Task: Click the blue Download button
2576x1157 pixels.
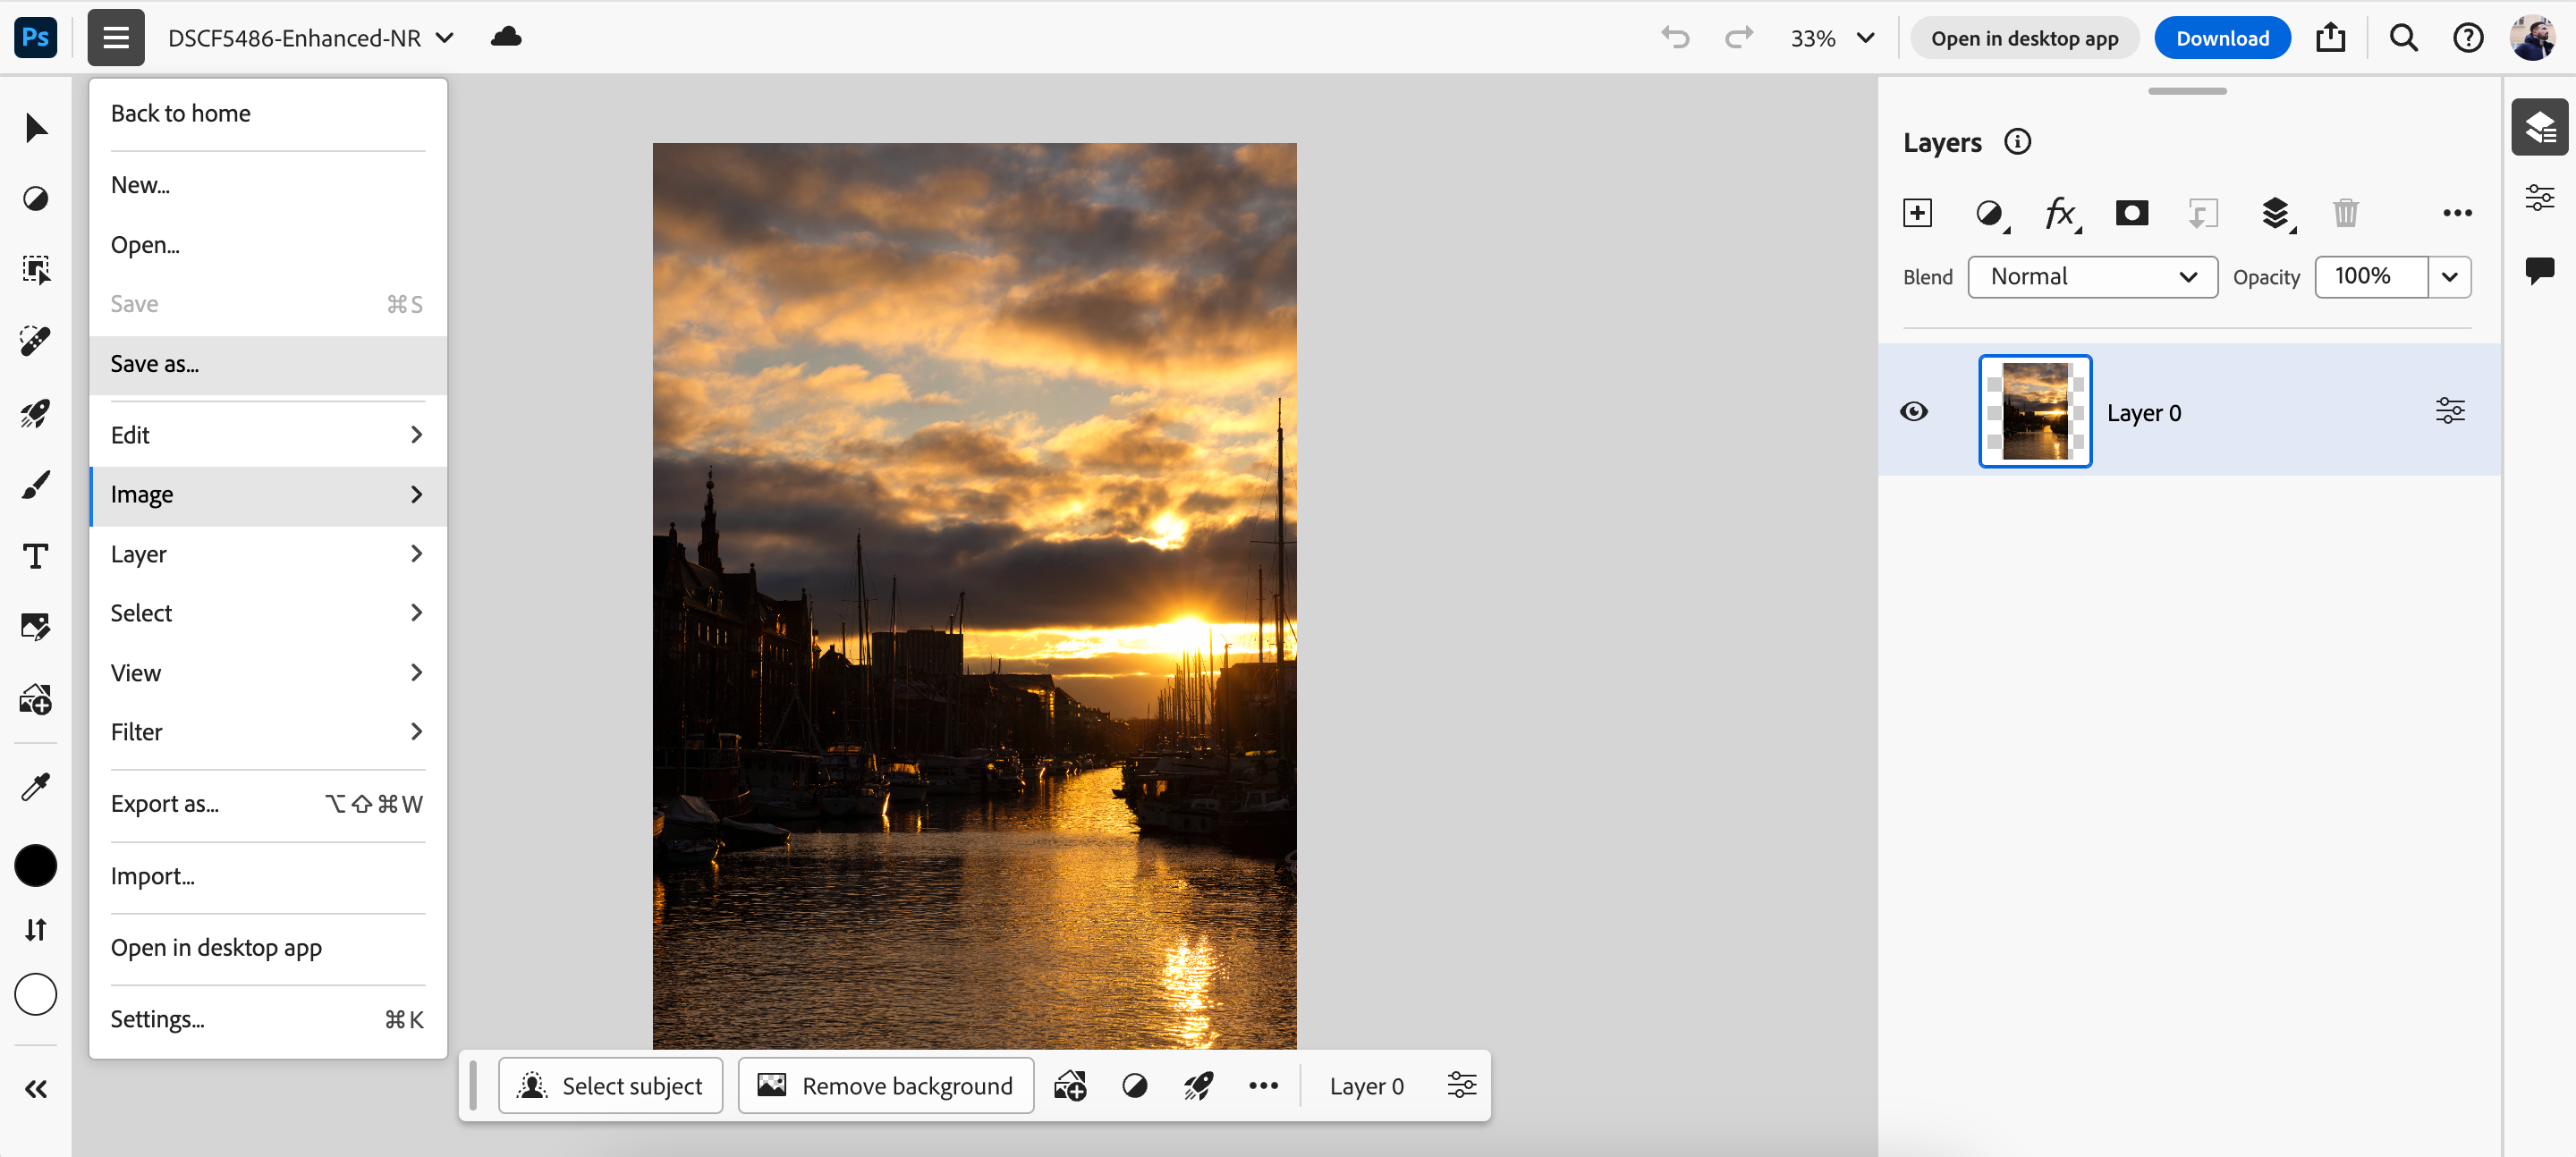Action: (2222, 37)
